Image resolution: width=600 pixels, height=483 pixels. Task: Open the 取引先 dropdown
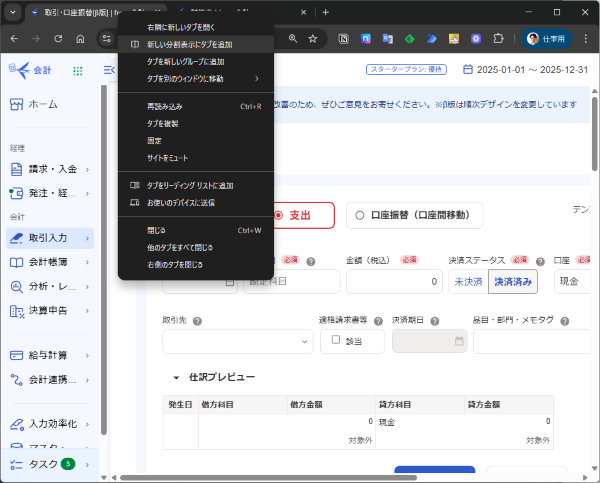(237, 341)
